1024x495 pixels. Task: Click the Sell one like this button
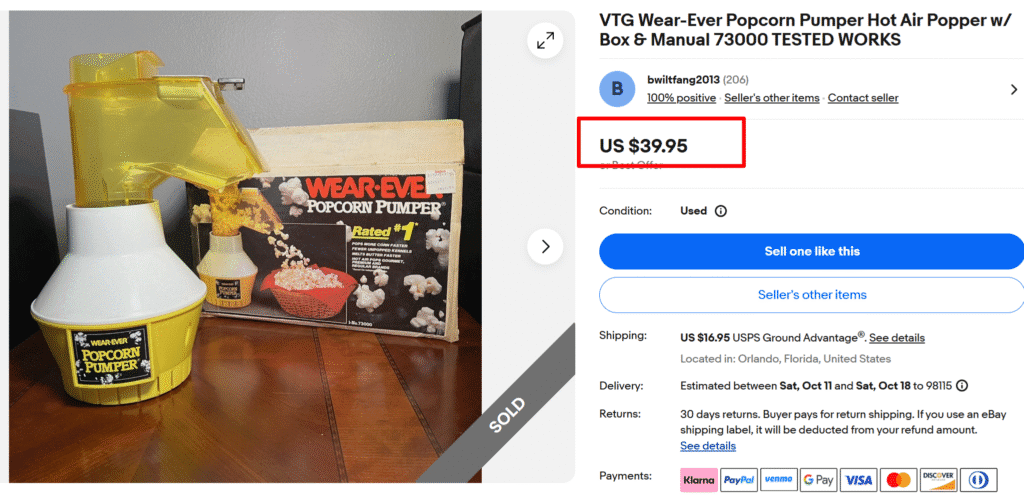pyautogui.click(x=812, y=251)
